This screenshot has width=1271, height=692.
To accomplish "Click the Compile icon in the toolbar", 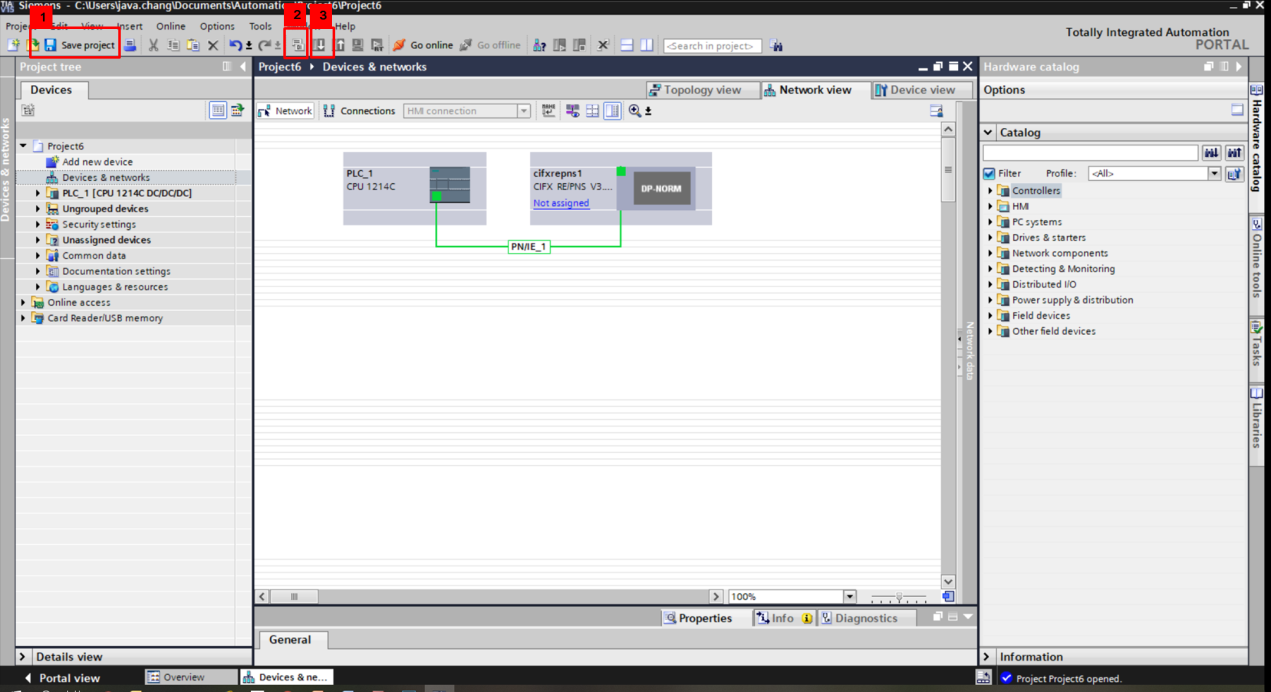I will (297, 45).
